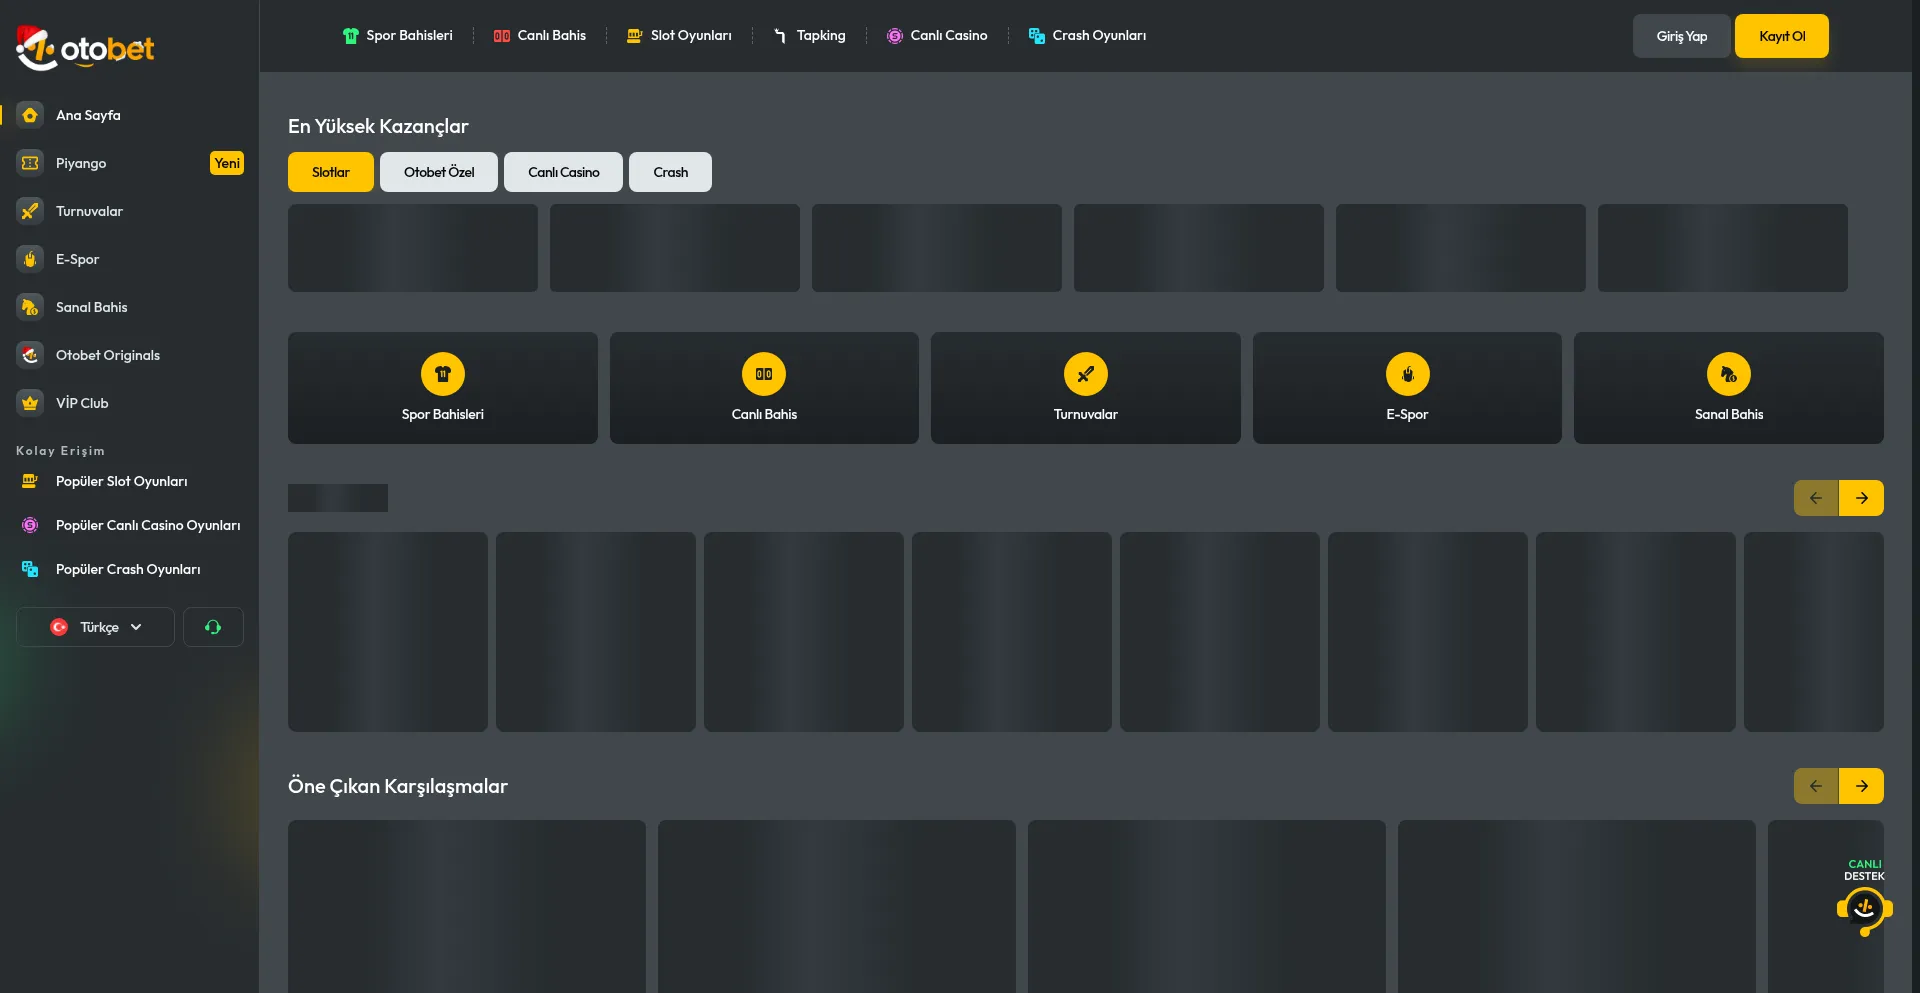The height and width of the screenshot is (993, 1920).
Task: Switch to the Crash winnings tab
Action: 670,172
